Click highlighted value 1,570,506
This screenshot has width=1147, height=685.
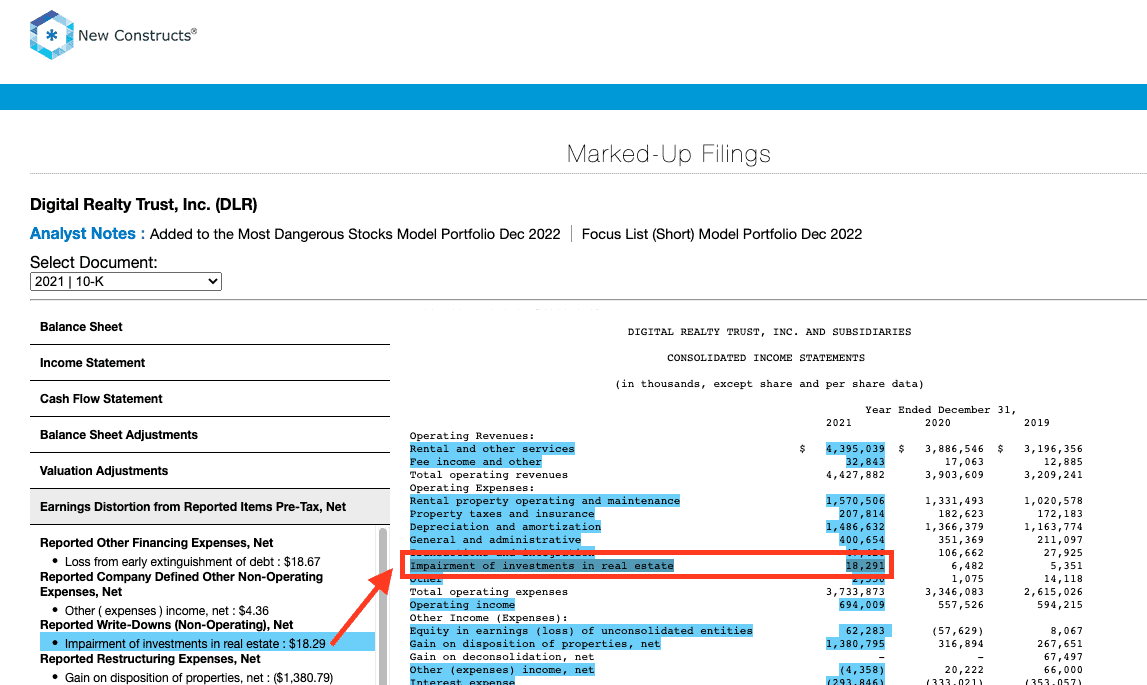tap(855, 501)
